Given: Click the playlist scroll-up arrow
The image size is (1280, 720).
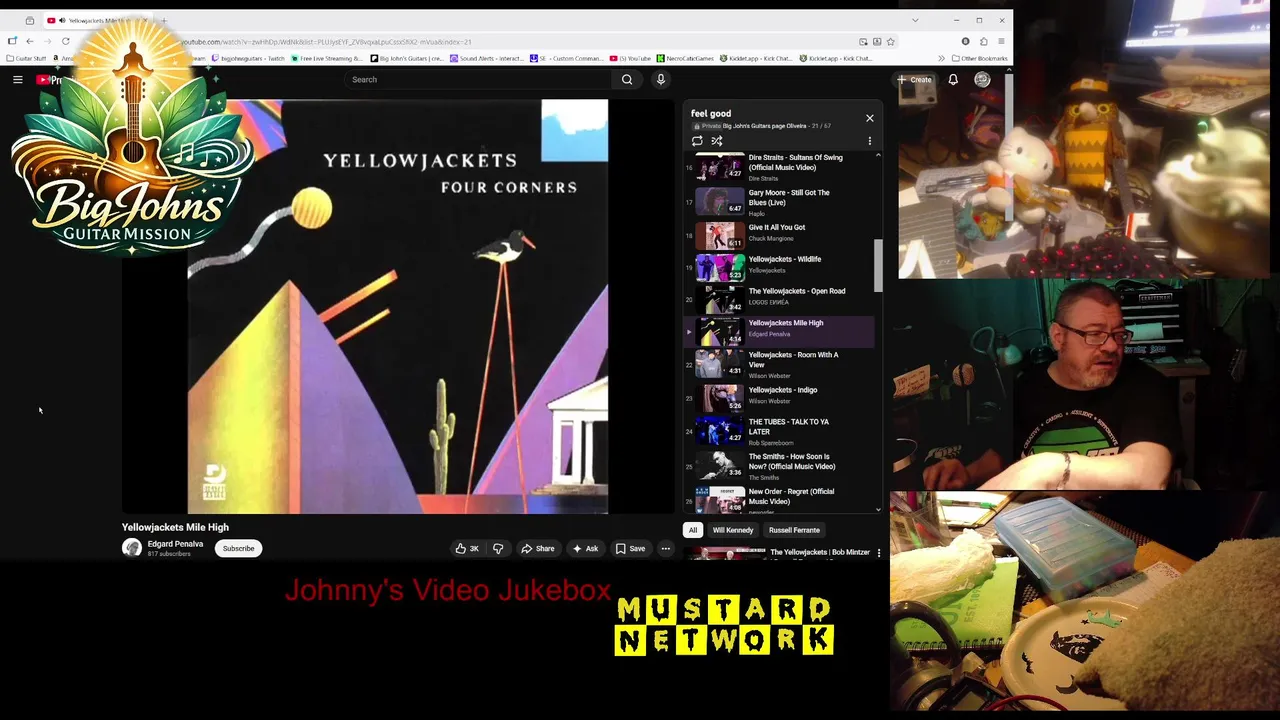Looking at the screenshot, I should click(x=879, y=155).
